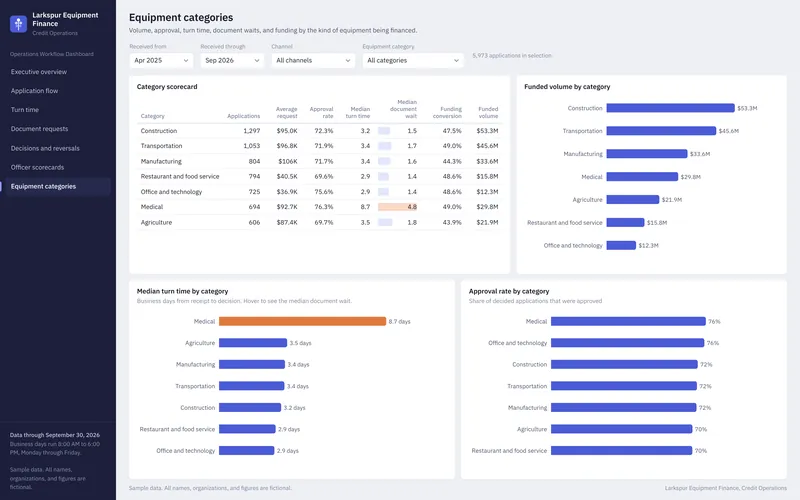Sort by Funded volume column header

tap(488, 113)
